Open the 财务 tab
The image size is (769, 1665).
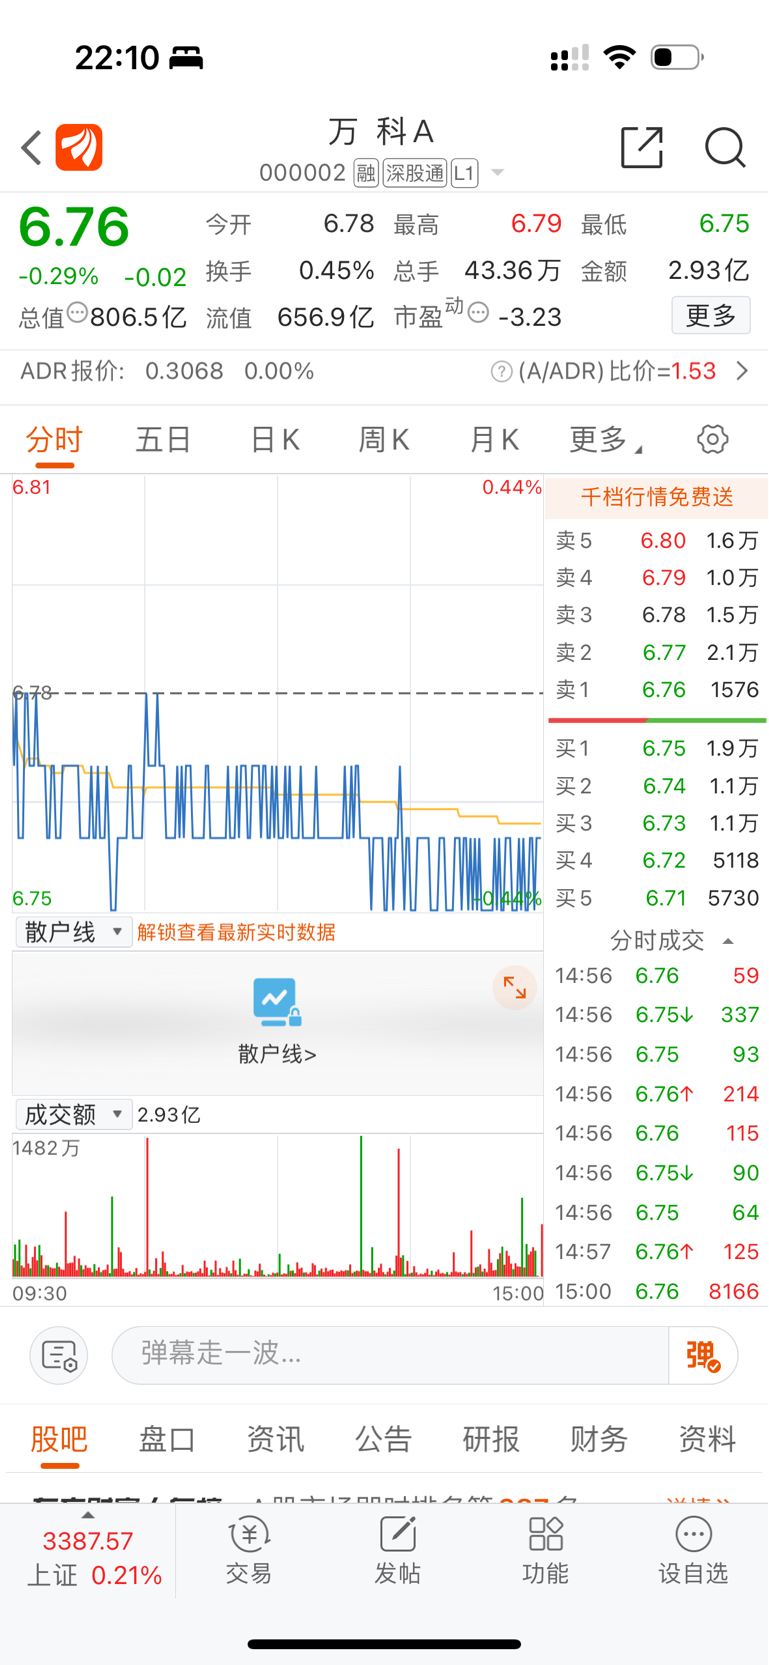point(599,1439)
